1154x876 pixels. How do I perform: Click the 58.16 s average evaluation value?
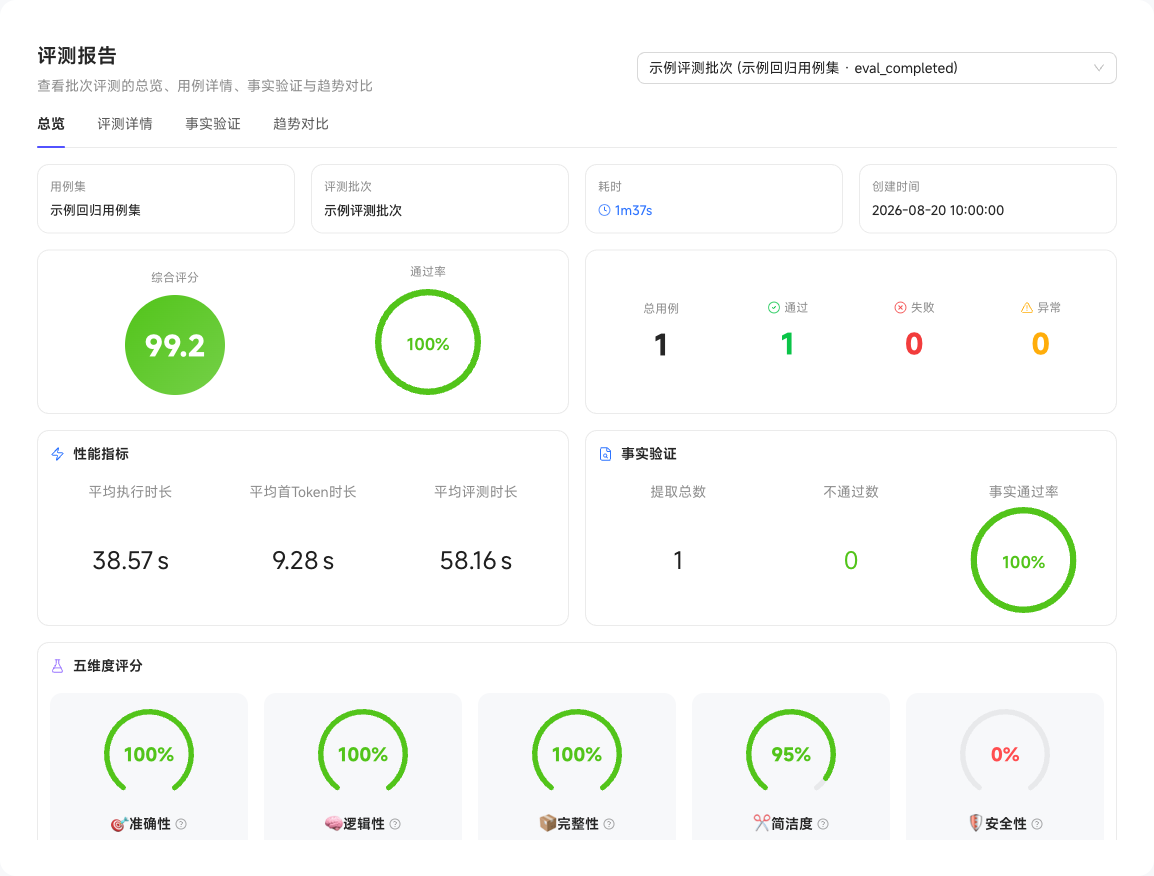click(476, 561)
